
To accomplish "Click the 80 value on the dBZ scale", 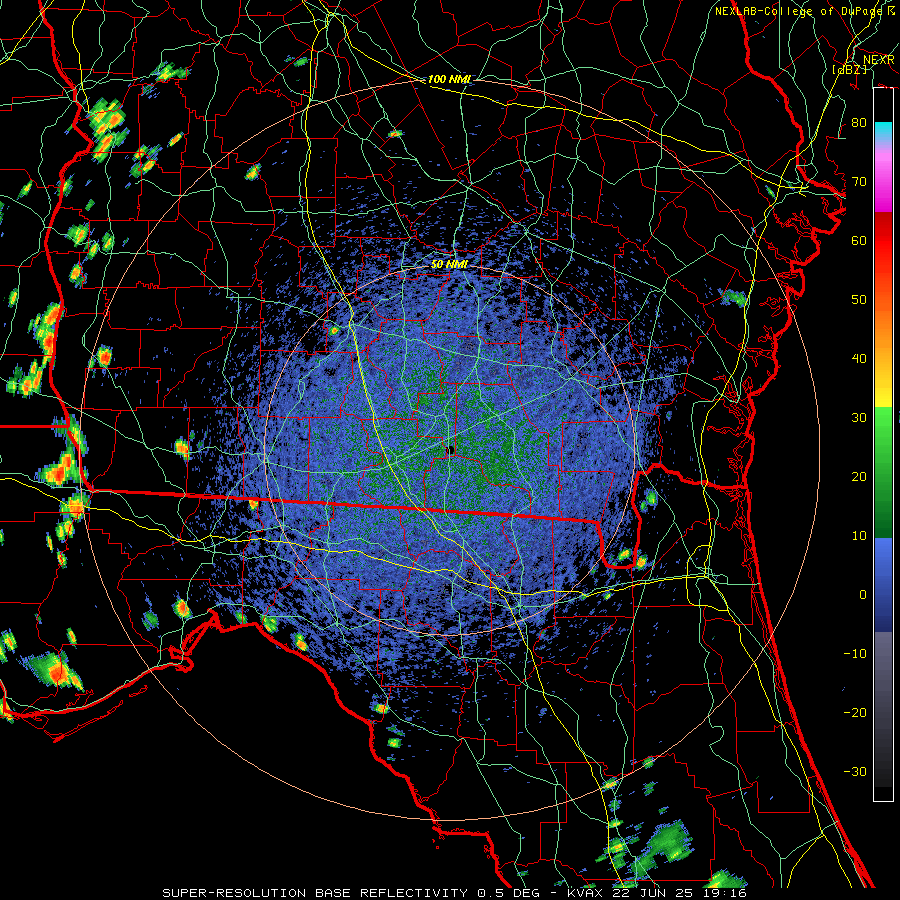I will (x=859, y=123).
